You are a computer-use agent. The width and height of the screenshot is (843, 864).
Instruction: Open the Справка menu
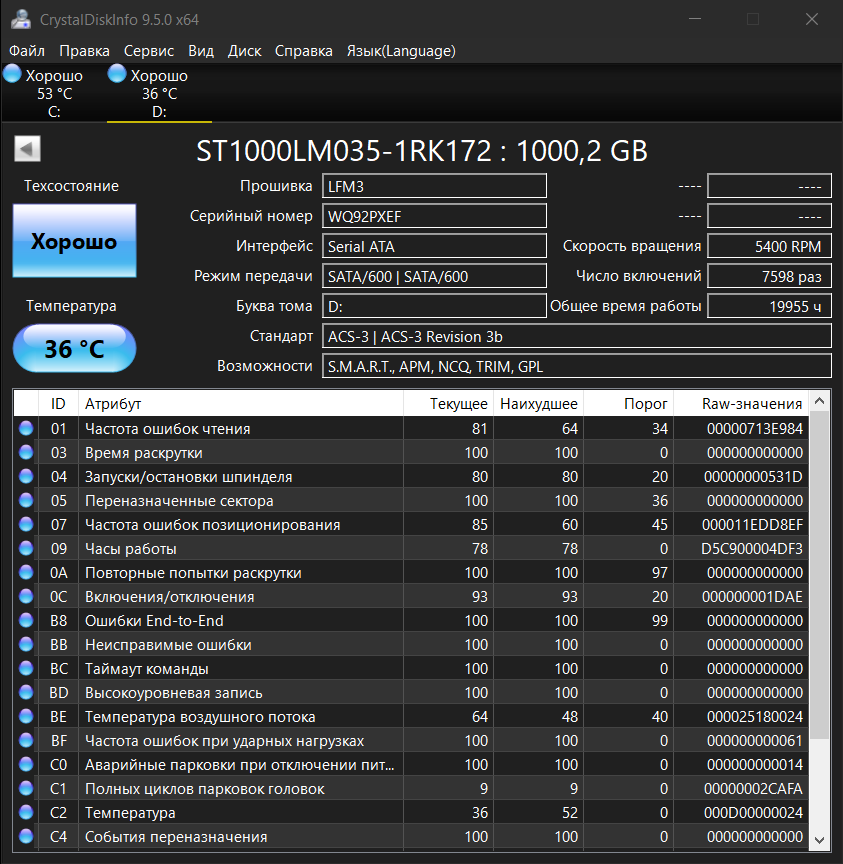pos(304,51)
